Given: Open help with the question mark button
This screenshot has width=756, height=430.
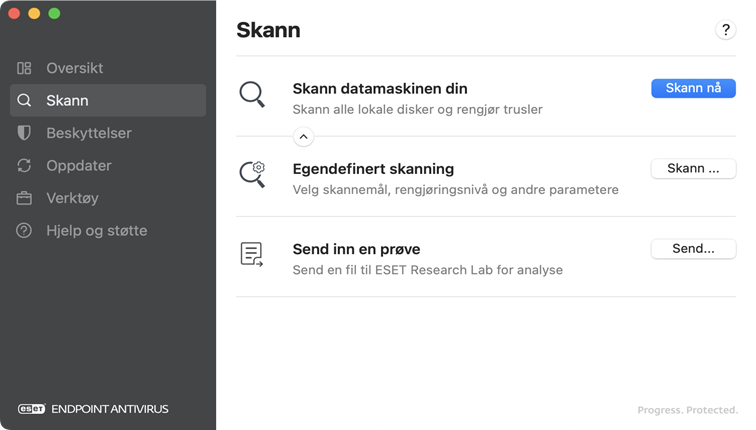Looking at the screenshot, I should pos(726,30).
